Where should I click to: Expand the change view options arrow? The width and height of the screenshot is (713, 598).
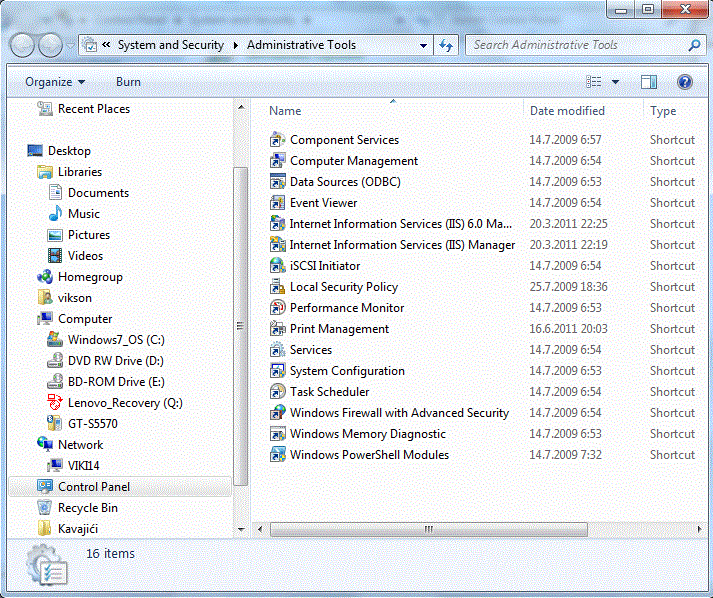tap(615, 82)
